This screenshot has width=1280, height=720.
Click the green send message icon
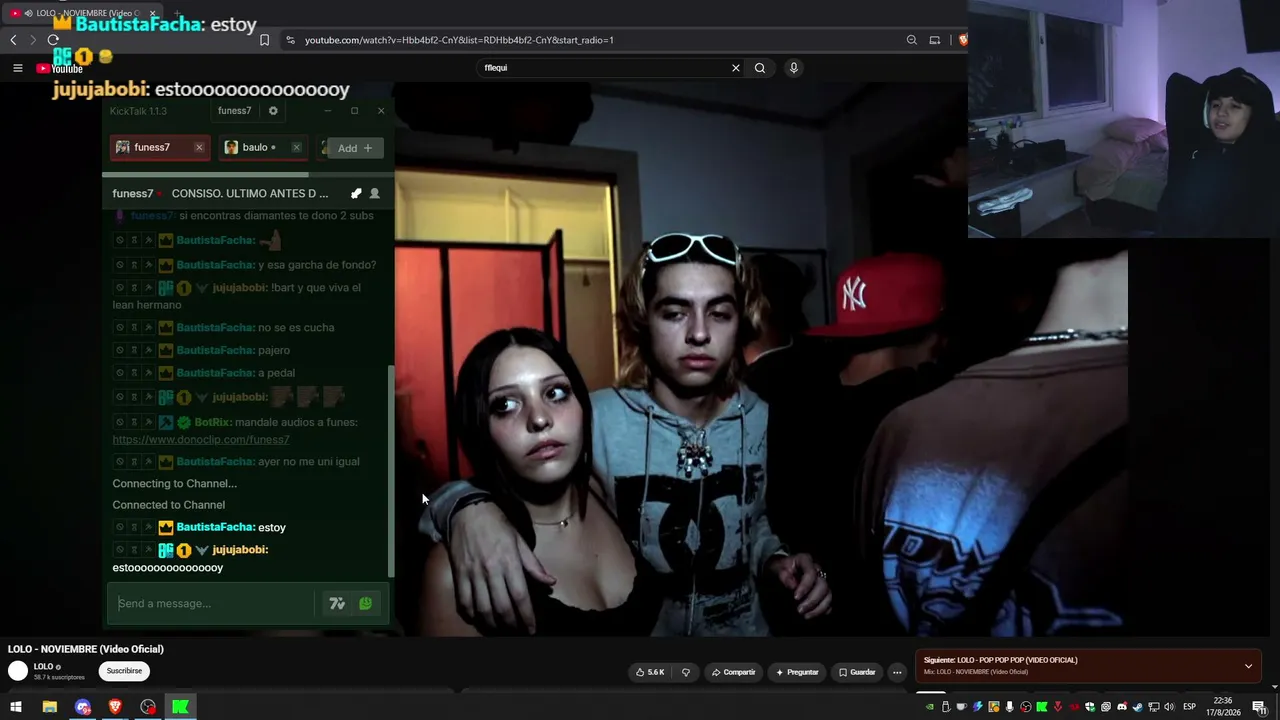pyautogui.click(x=365, y=604)
